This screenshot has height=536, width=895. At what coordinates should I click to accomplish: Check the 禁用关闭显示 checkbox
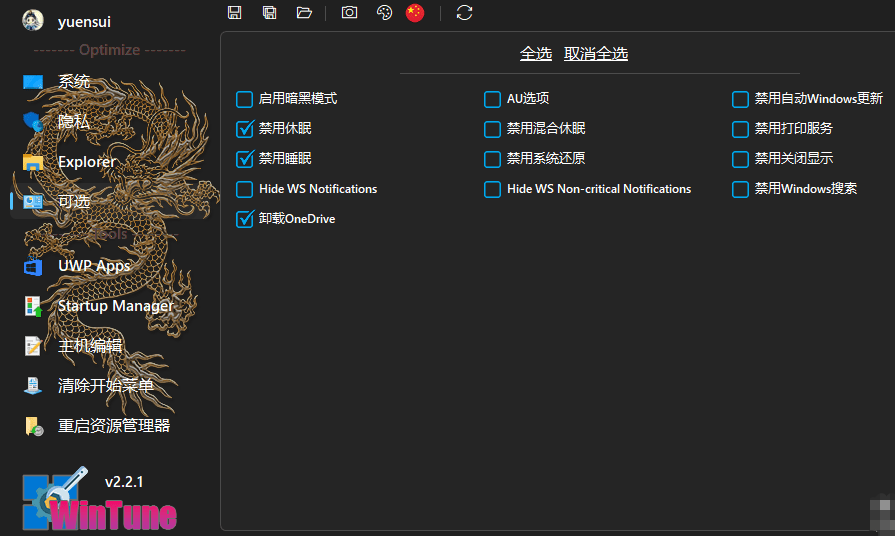coord(740,159)
